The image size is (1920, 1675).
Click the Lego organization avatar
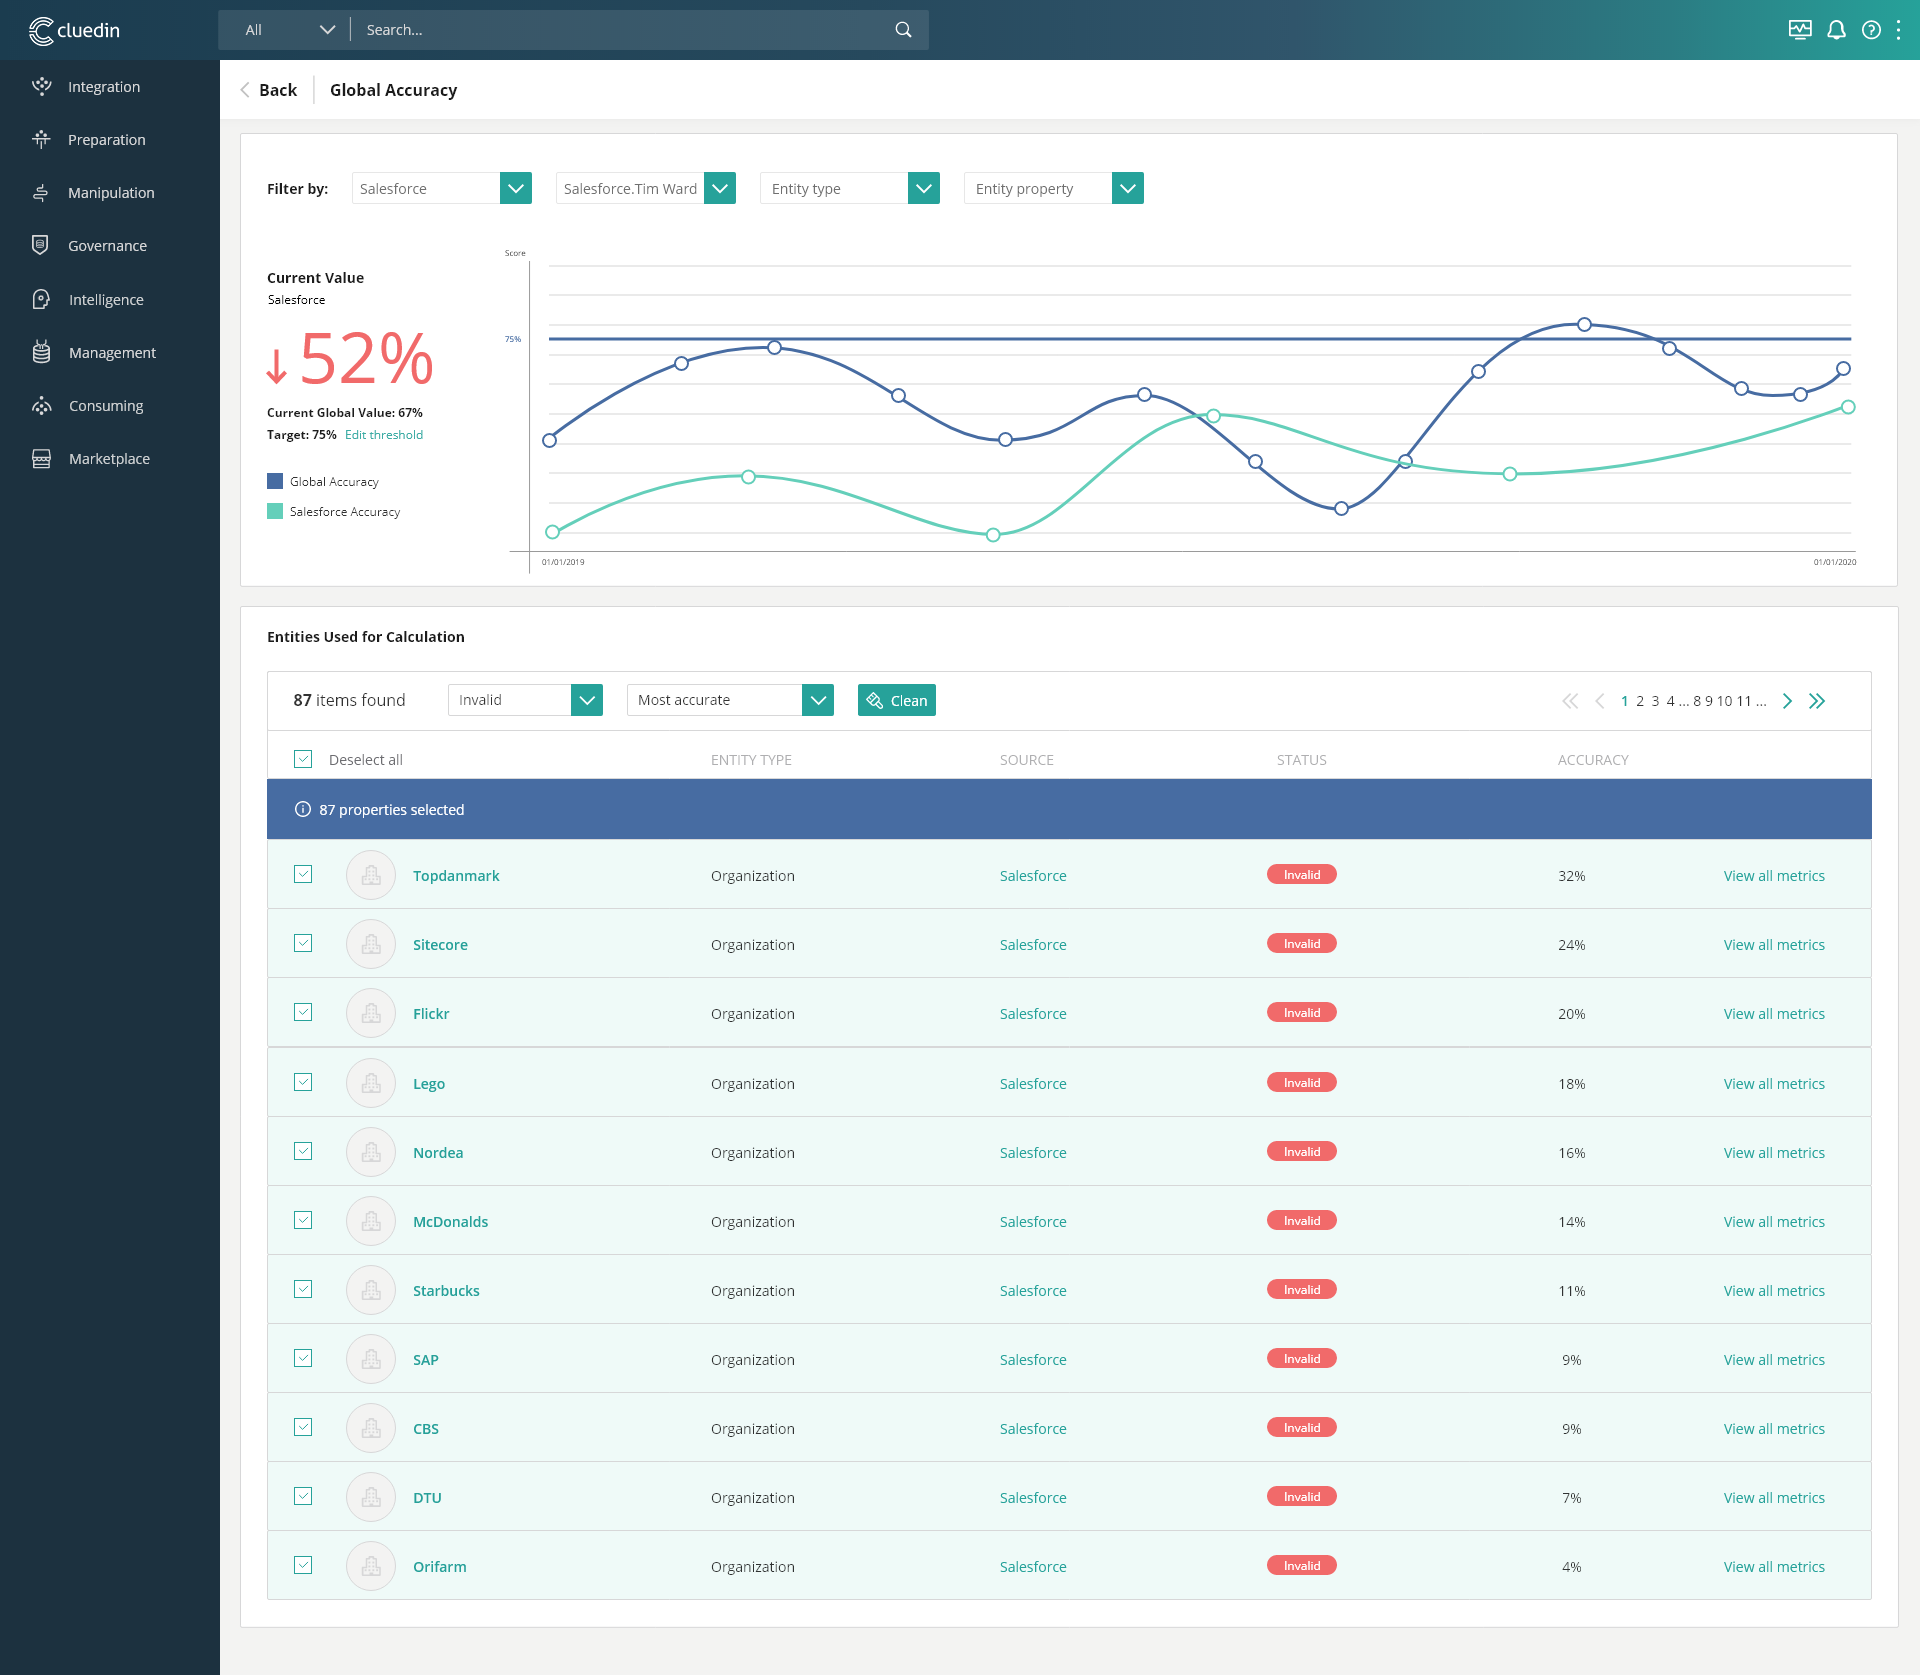[x=371, y=1083]
